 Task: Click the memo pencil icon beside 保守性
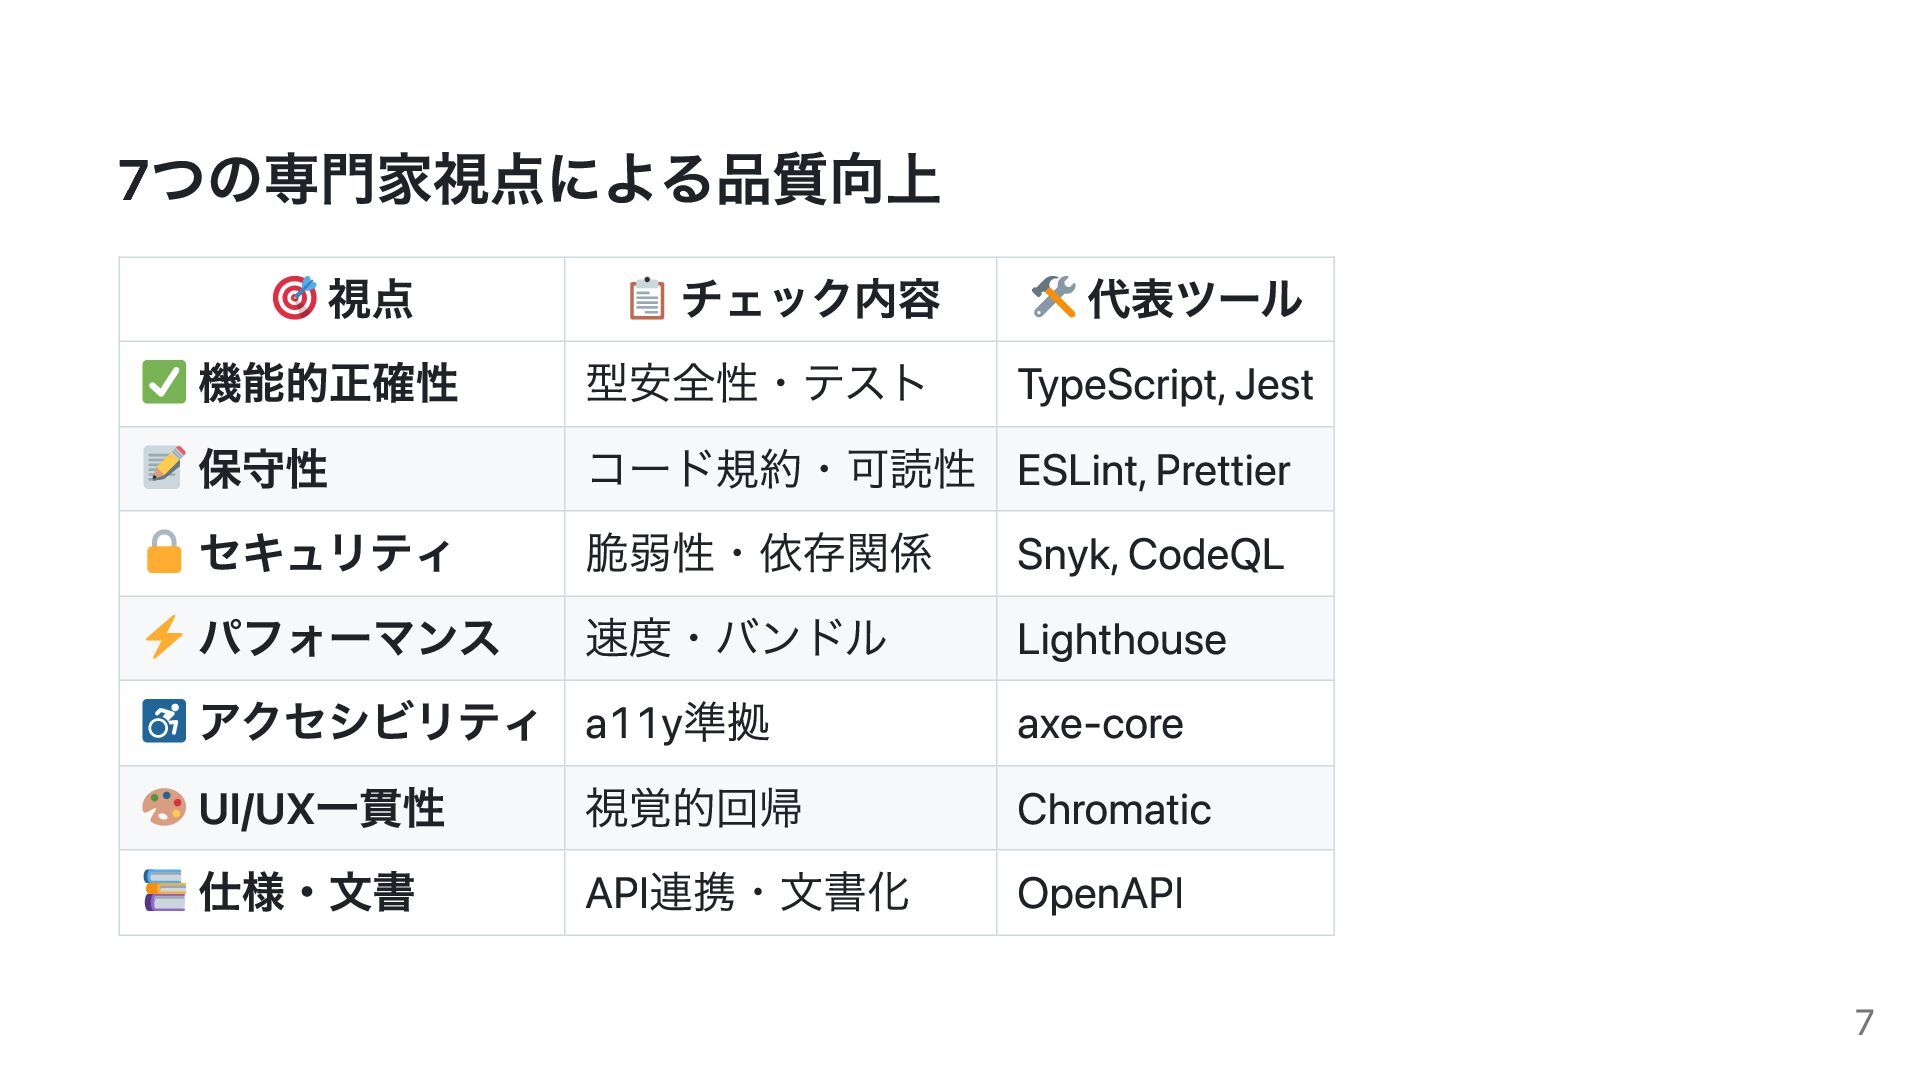pos(164,468)
